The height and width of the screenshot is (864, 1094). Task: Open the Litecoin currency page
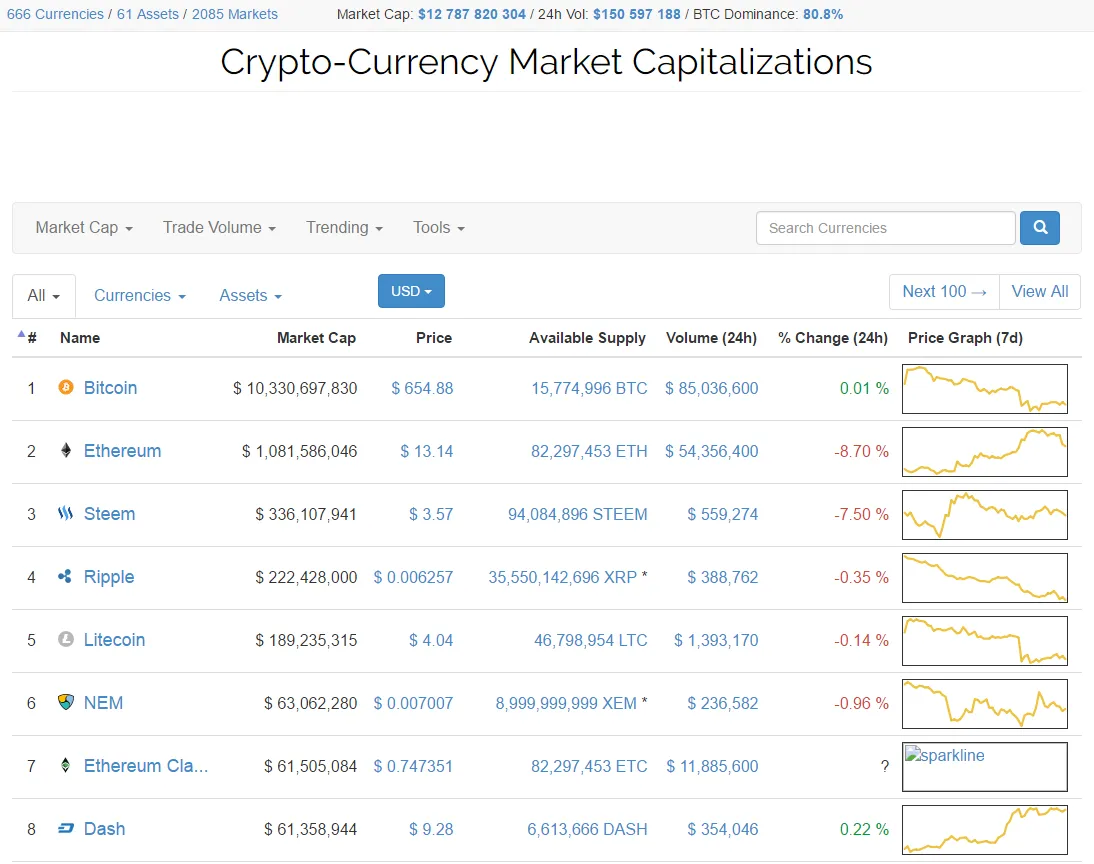pyautogui.click(x=114, y=640)
